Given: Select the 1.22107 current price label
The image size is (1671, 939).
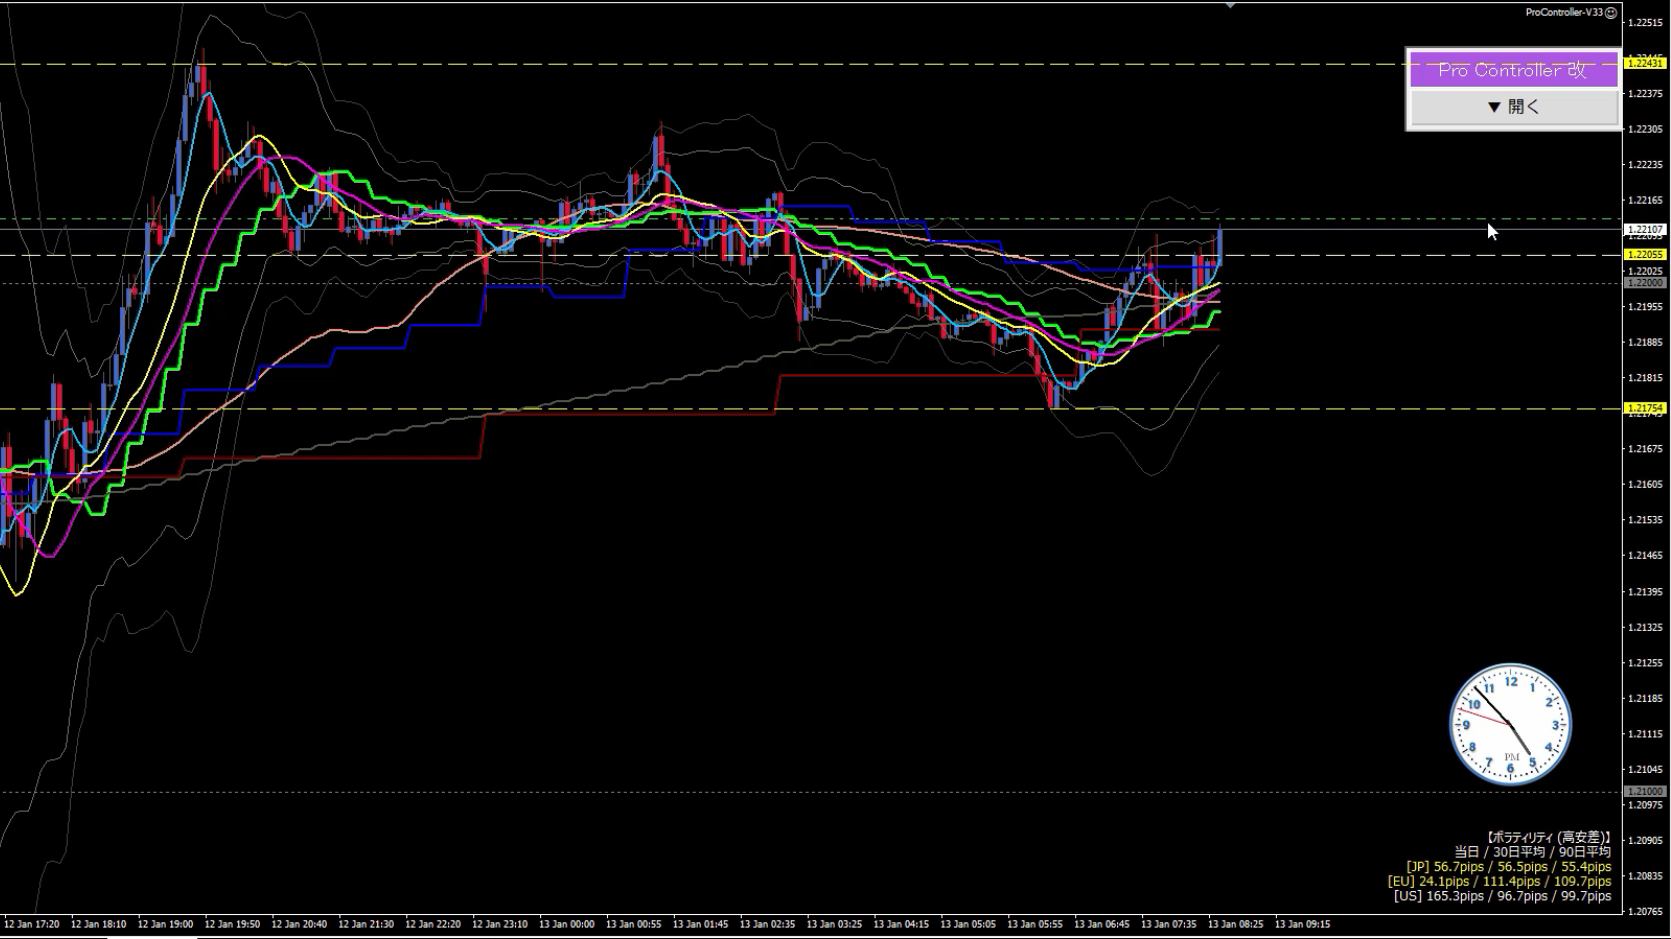Looking at the screenshot, I should [x=1645, y=229].
